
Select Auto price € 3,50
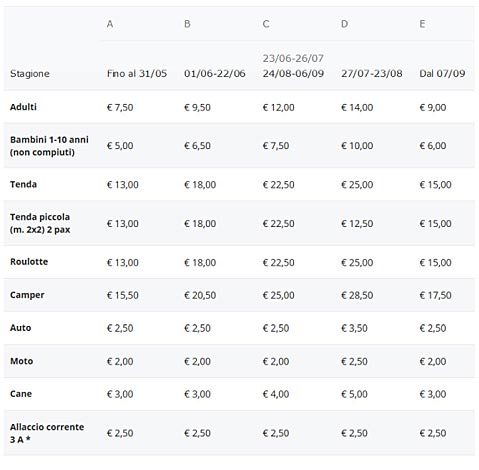click(354, 328)
